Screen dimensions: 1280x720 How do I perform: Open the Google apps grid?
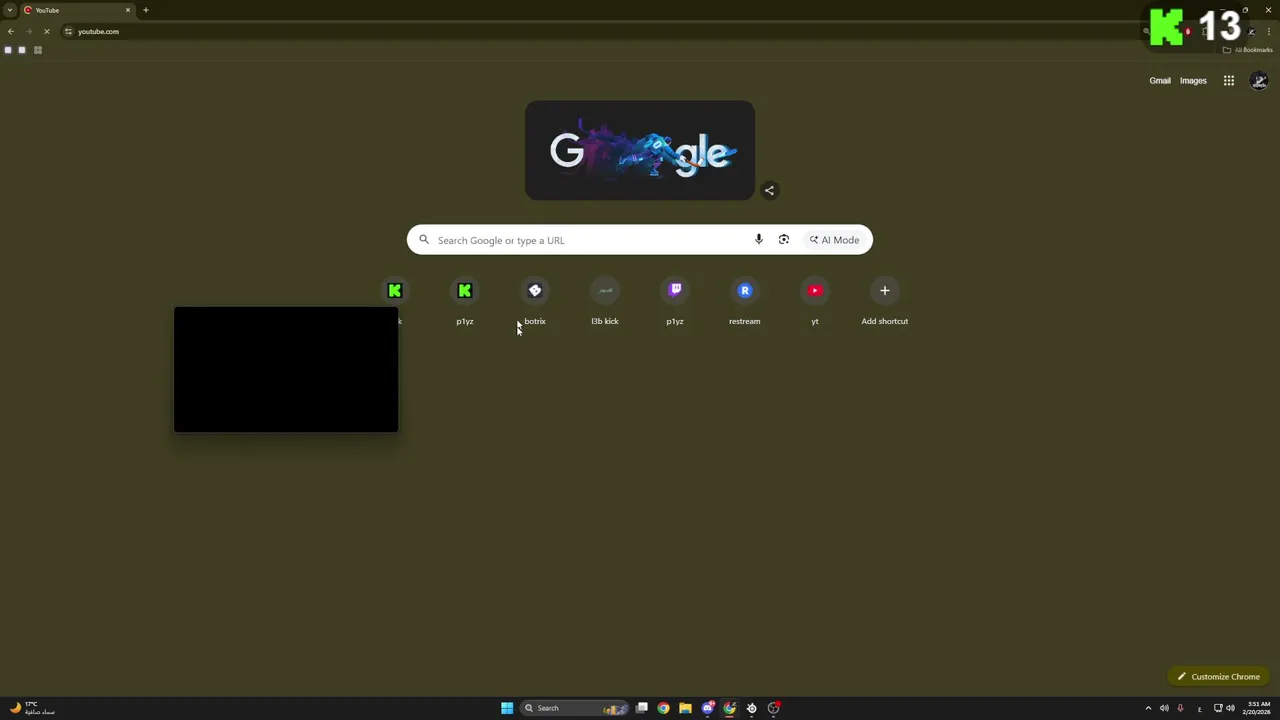coord(1229,81)
